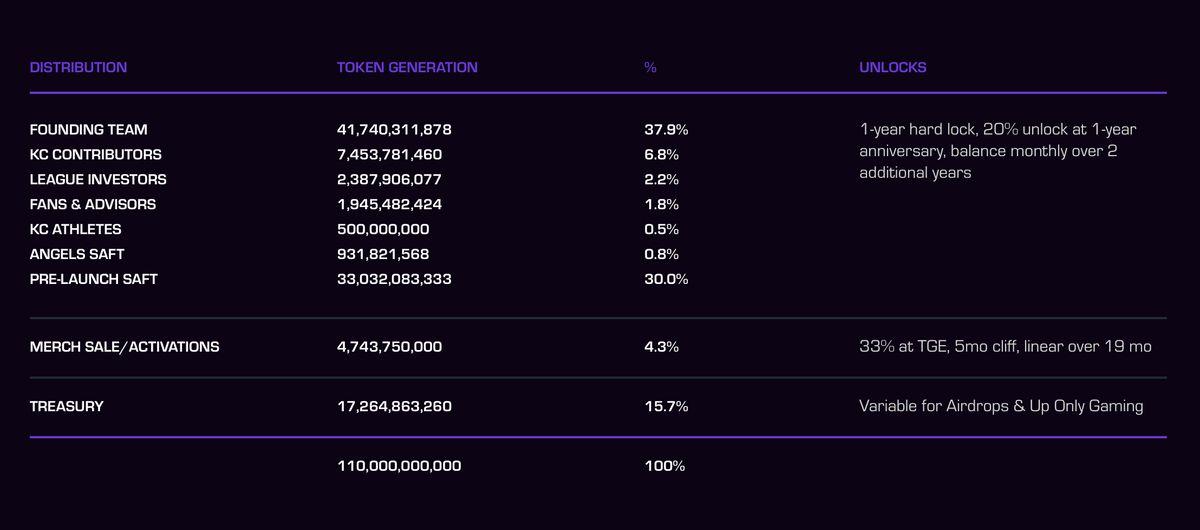Click the % column header

pos(650,68)
